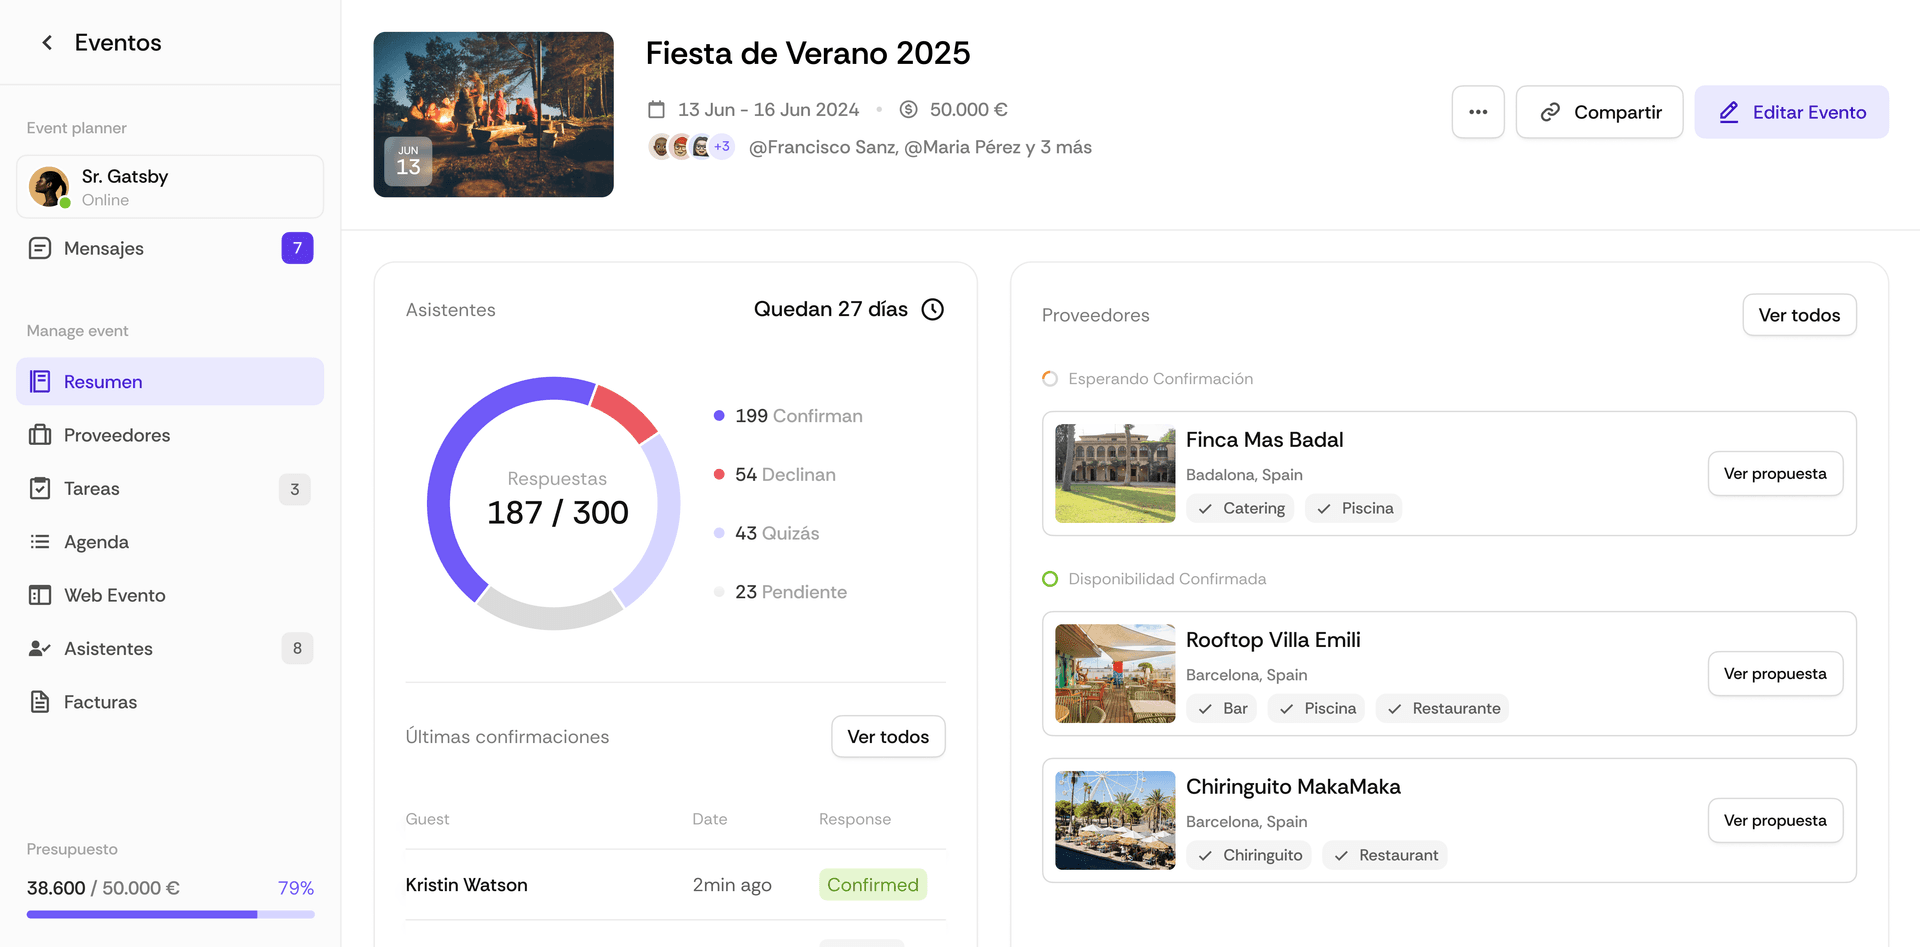Click the calendar icon beside event dates
The image size is (1920, 947).
pyautogui.click(x=656, y=109)
